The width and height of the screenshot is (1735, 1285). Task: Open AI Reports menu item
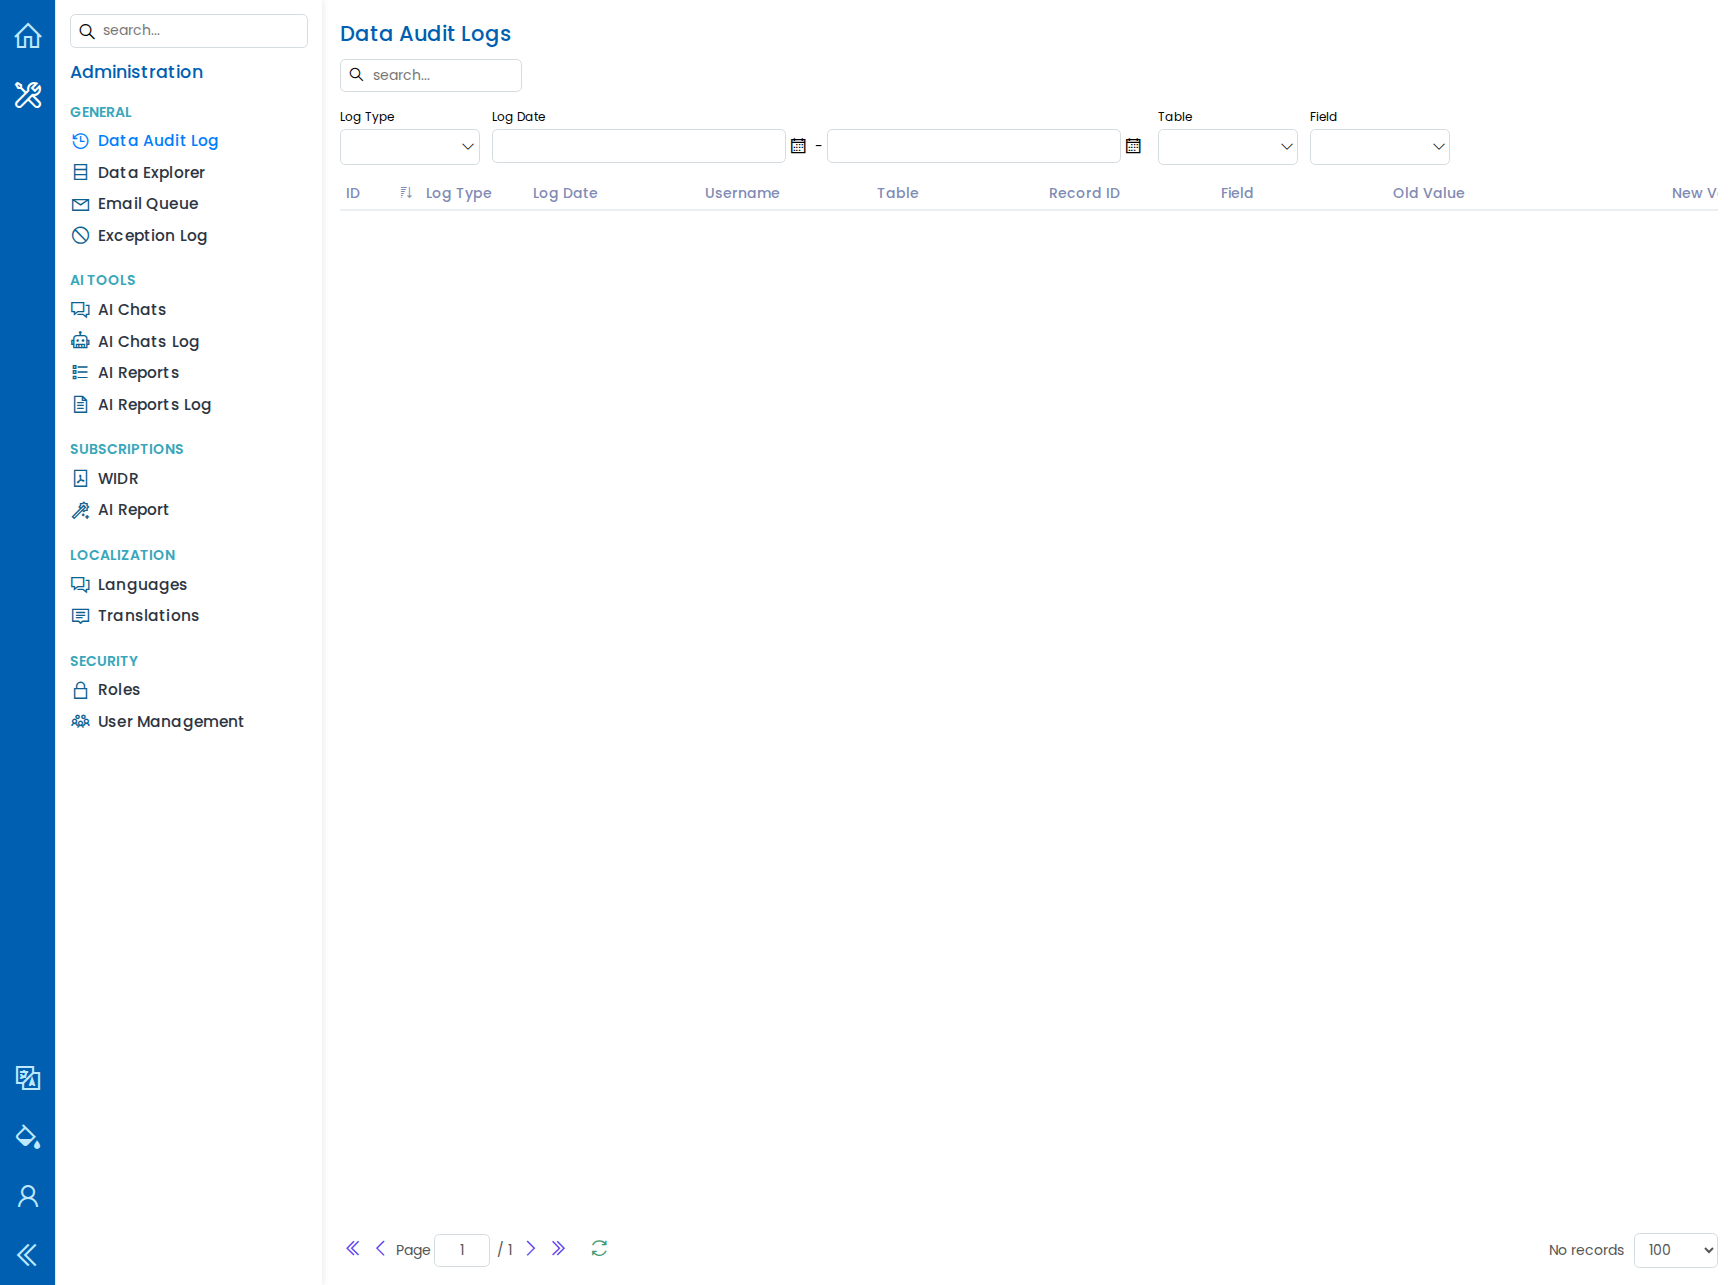pyautogui.click(x=138, y=373)
